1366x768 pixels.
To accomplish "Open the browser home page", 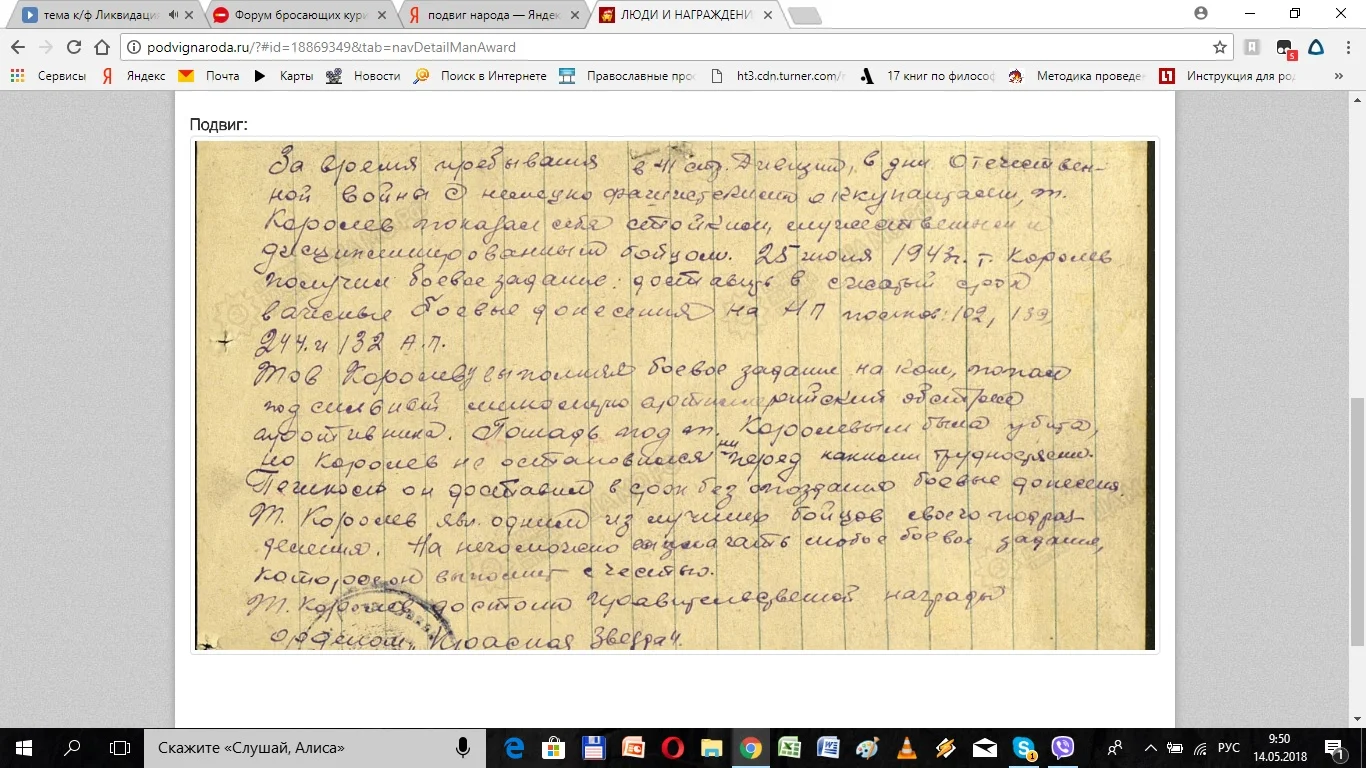I will pos(101,47).
